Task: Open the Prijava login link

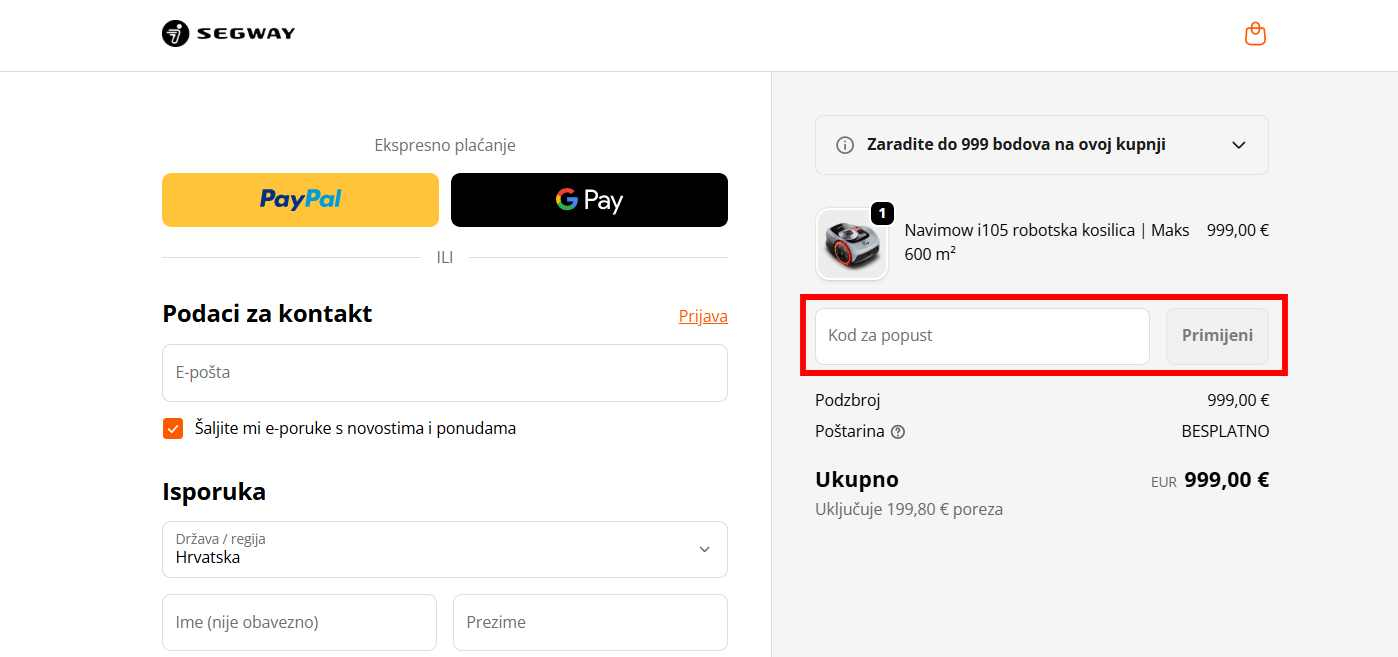Action: click(x=703, y=316)
